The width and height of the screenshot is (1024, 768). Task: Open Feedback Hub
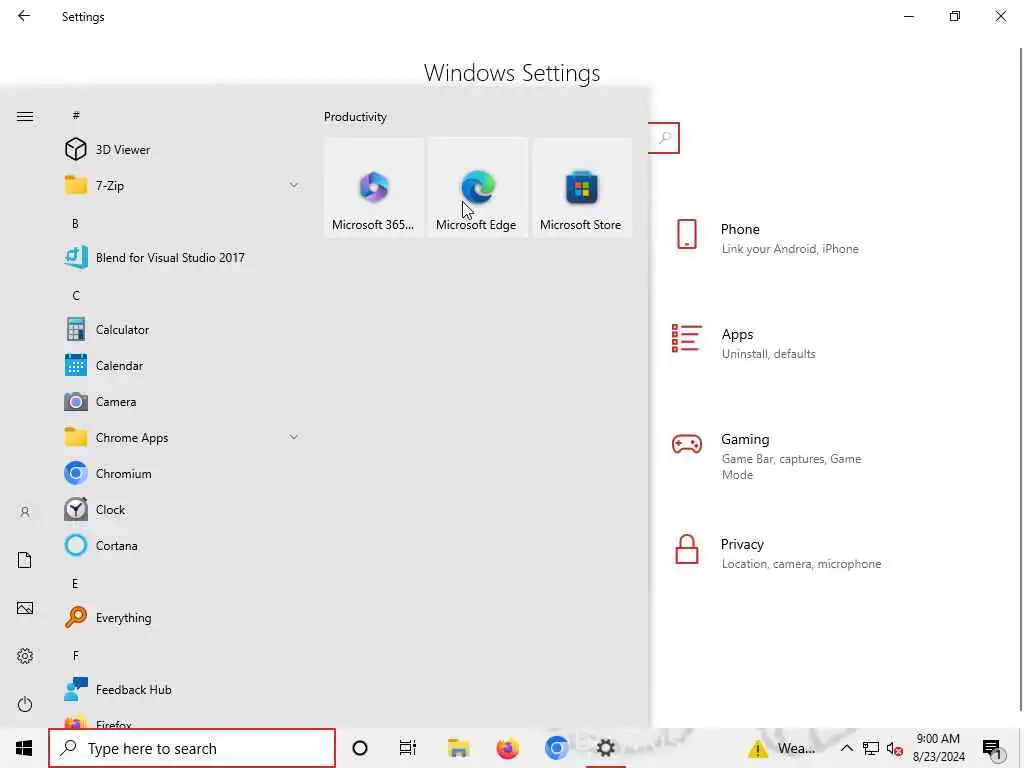(181, 689)
